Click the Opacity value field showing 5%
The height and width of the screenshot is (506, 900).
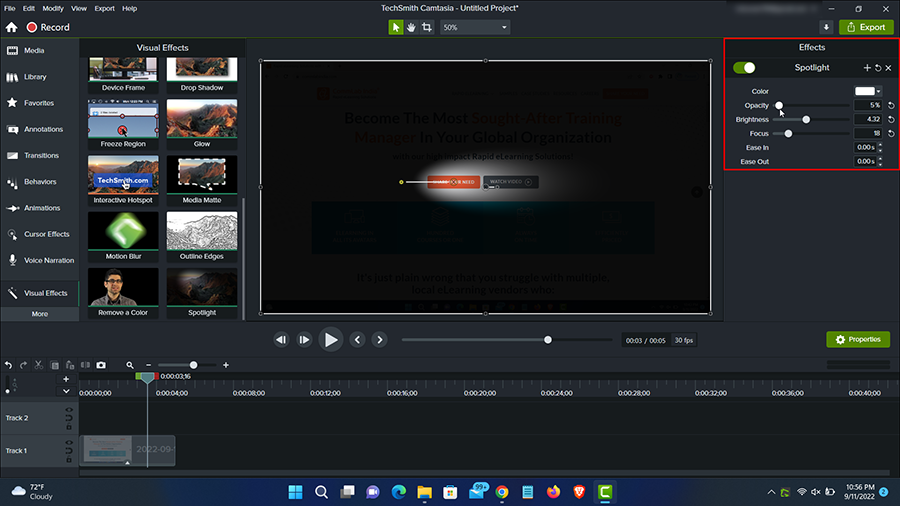click(x=868, y=106)
